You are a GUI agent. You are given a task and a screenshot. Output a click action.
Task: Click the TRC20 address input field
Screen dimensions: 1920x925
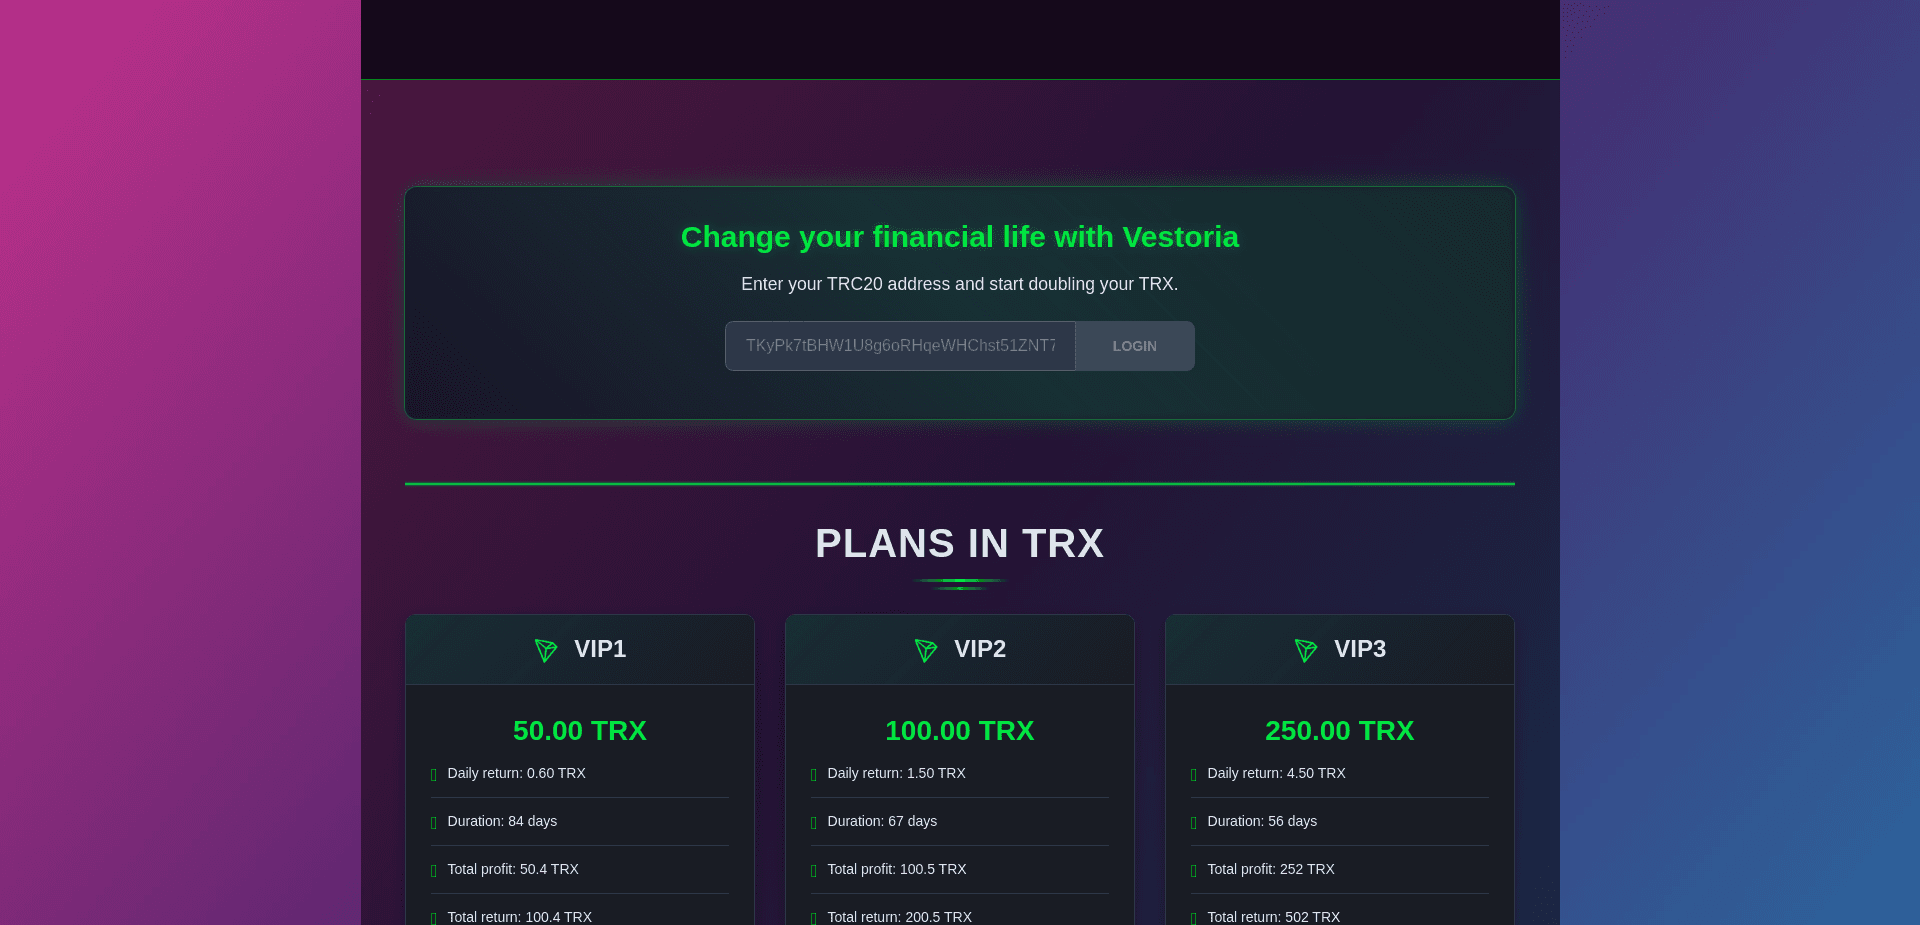coord(899,345)
